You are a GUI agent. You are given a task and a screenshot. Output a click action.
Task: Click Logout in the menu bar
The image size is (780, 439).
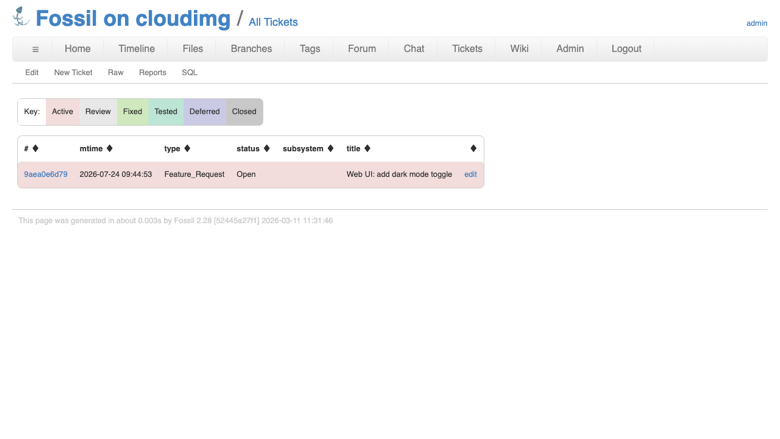pos(626,49)
